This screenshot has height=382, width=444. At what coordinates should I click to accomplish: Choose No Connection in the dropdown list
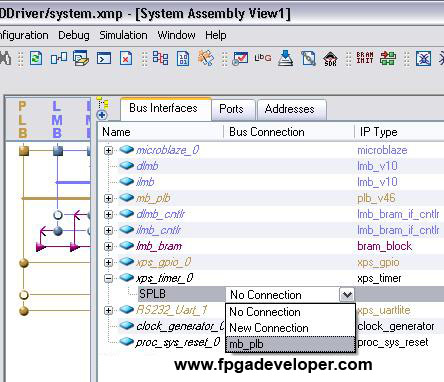(290, 312)
